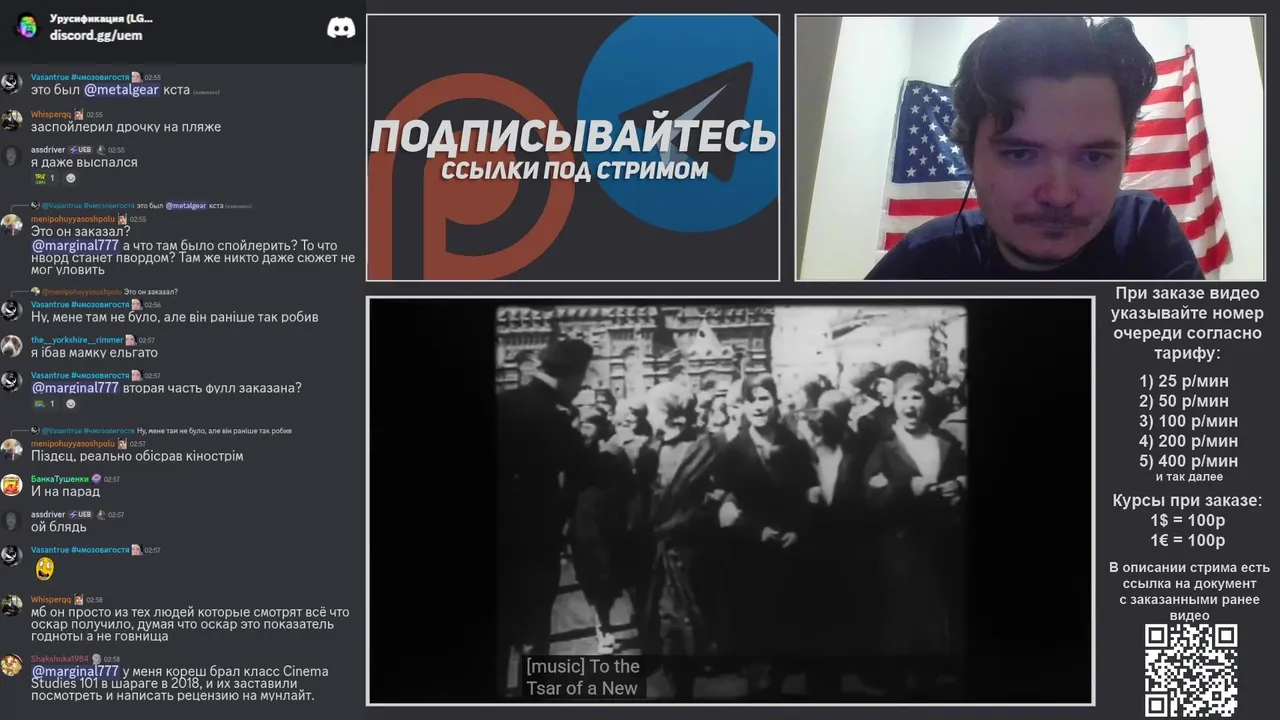Click the streamer's webcam feed
The width and height of the screenshot is (1280, 720).
pos(1029,147)
